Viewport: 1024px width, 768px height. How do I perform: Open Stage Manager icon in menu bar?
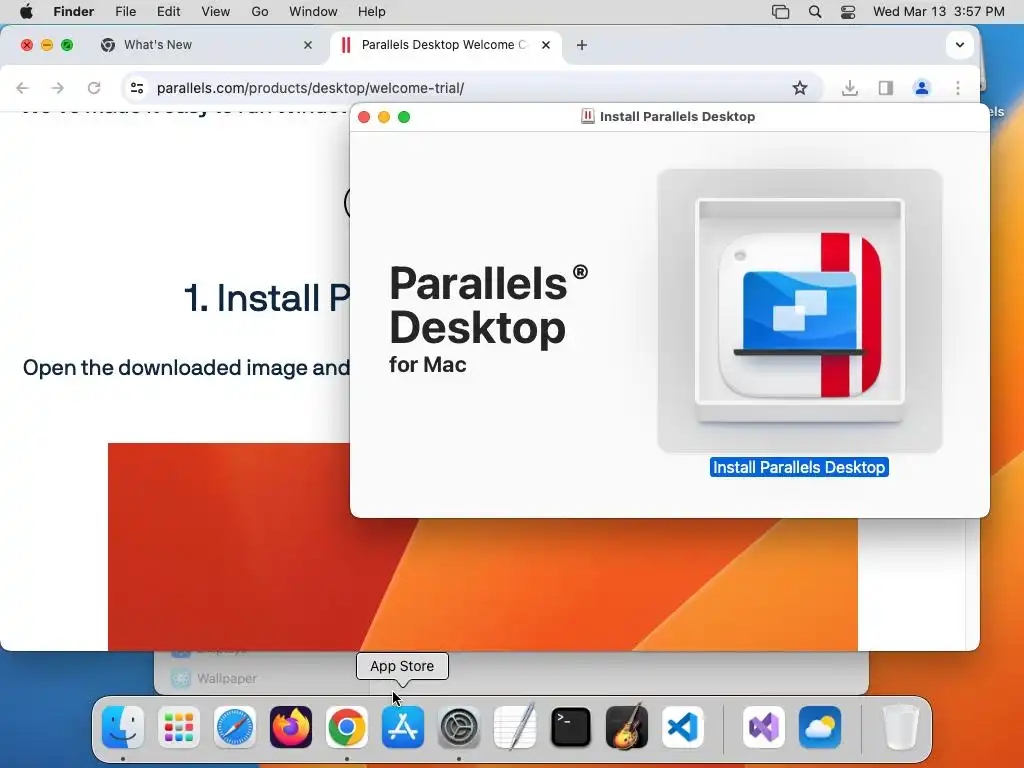tap(780, 12)
